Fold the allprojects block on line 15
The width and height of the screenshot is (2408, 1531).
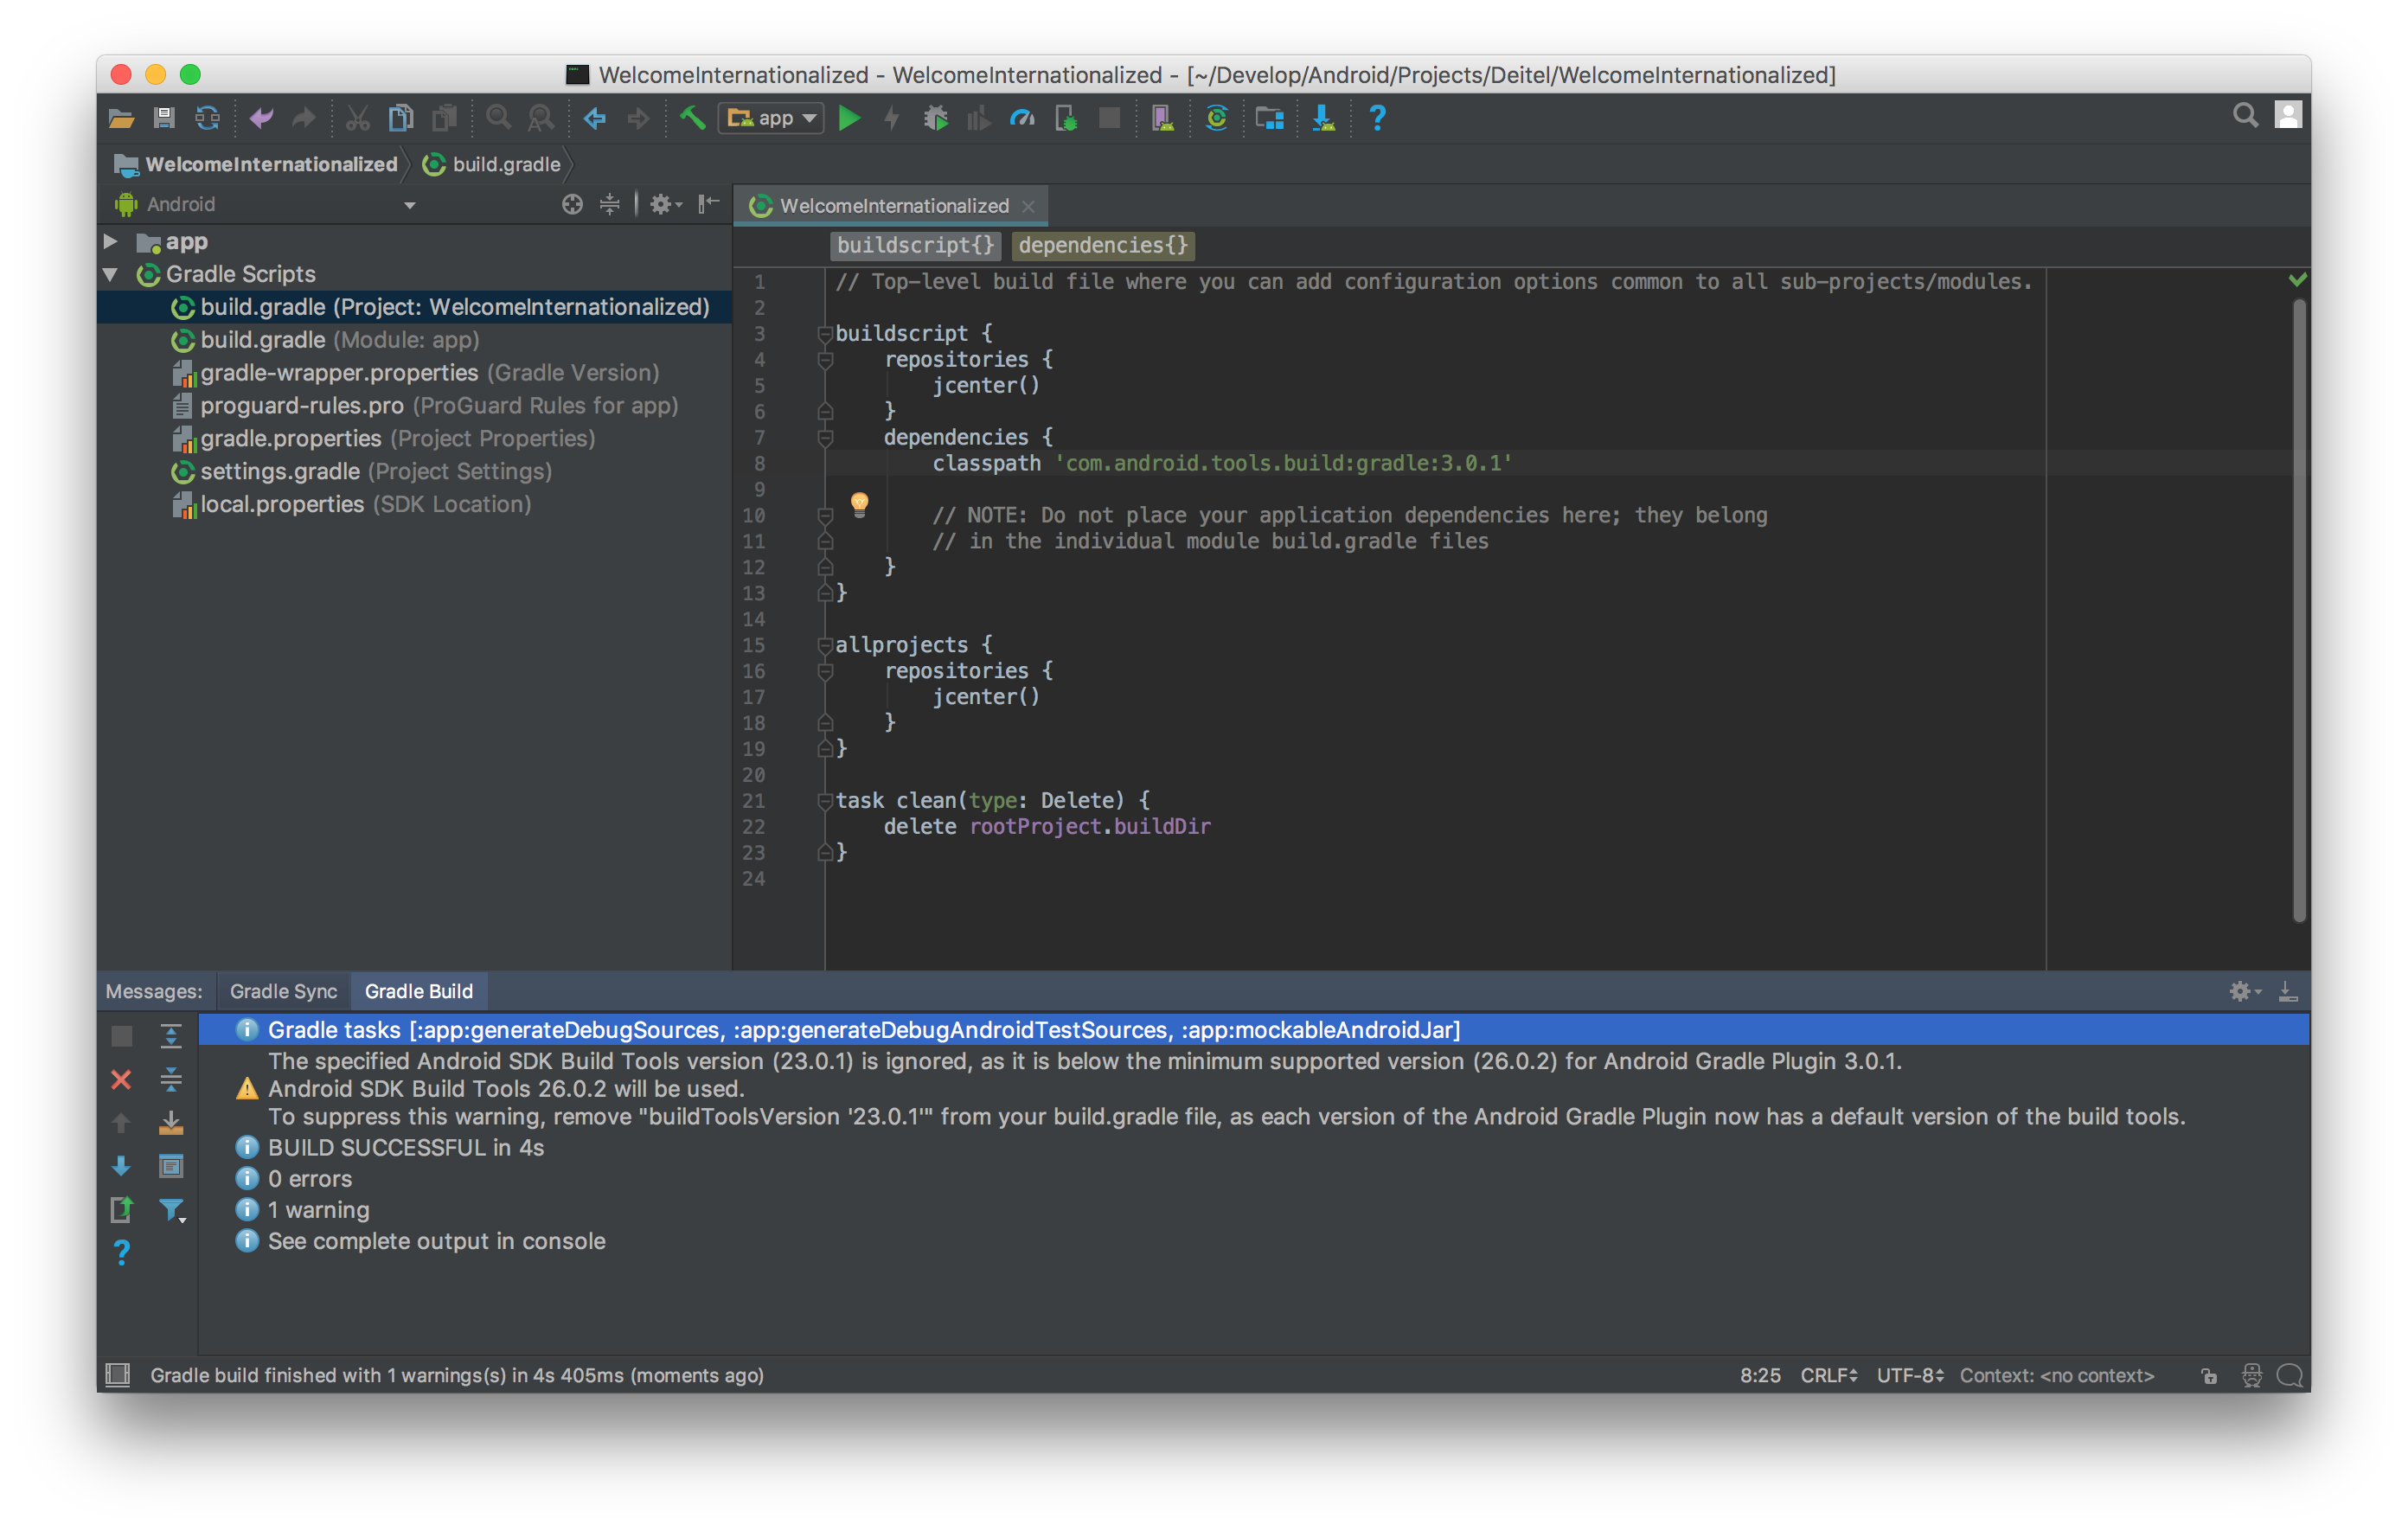[x=825, y=645]
